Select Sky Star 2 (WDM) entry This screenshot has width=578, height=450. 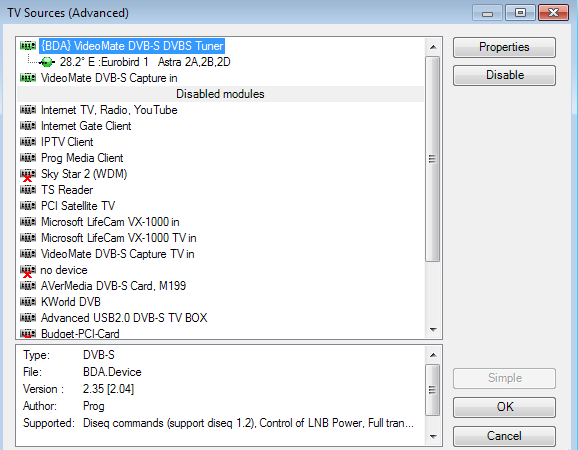tap(84, 174)
